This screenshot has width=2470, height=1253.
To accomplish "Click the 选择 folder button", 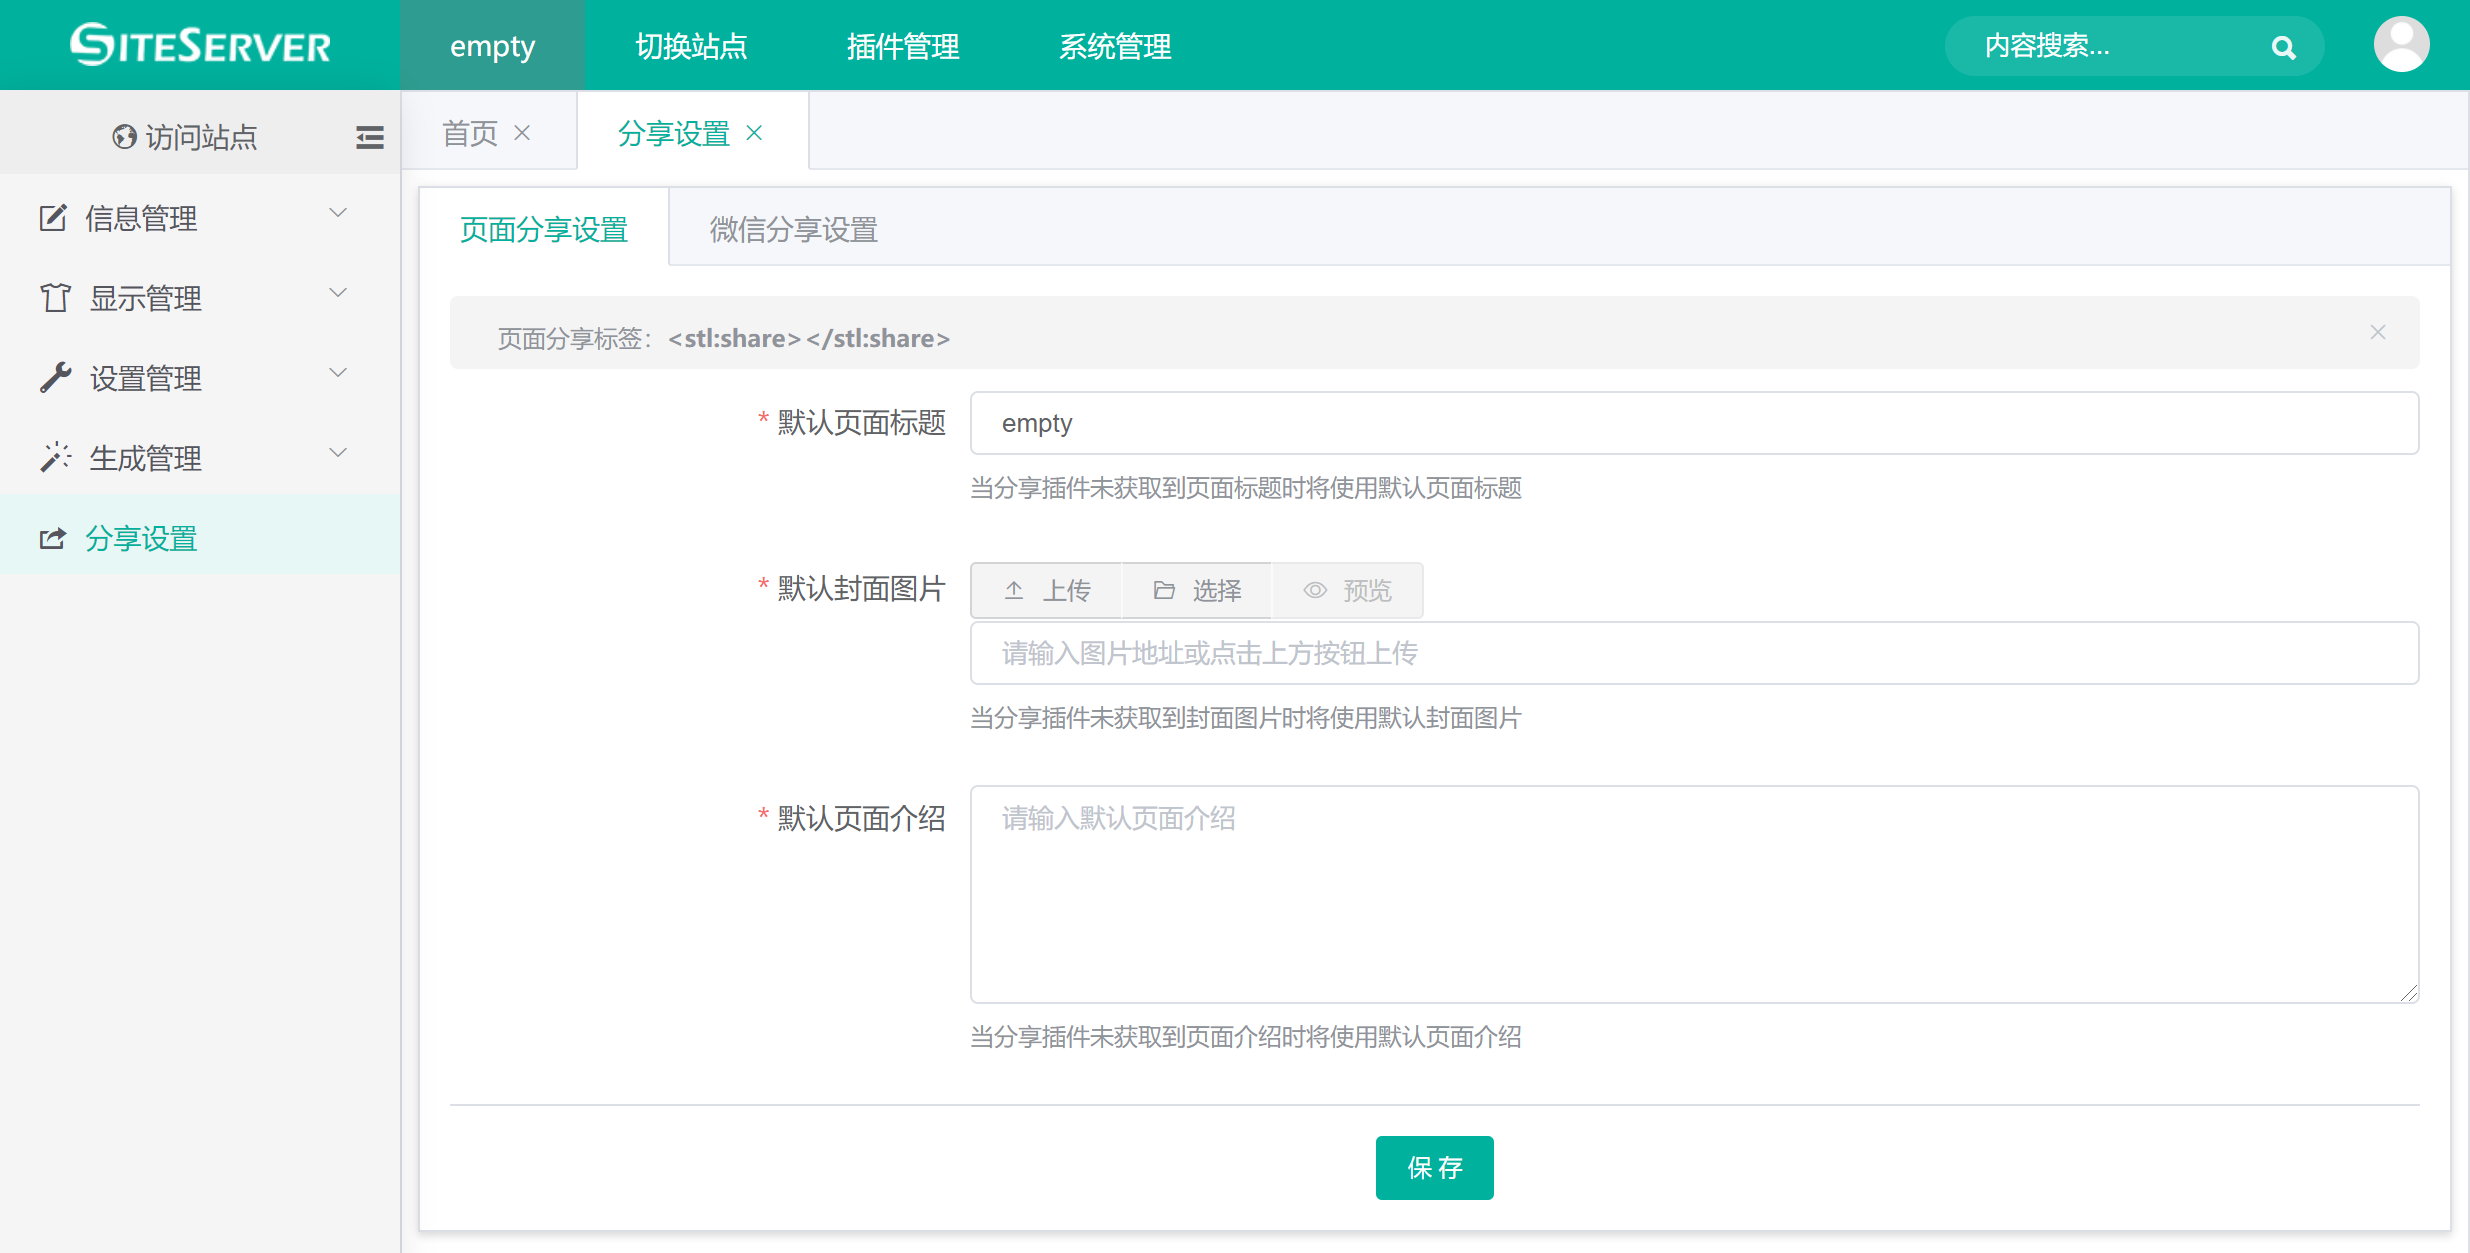I will pos(1196,590).
